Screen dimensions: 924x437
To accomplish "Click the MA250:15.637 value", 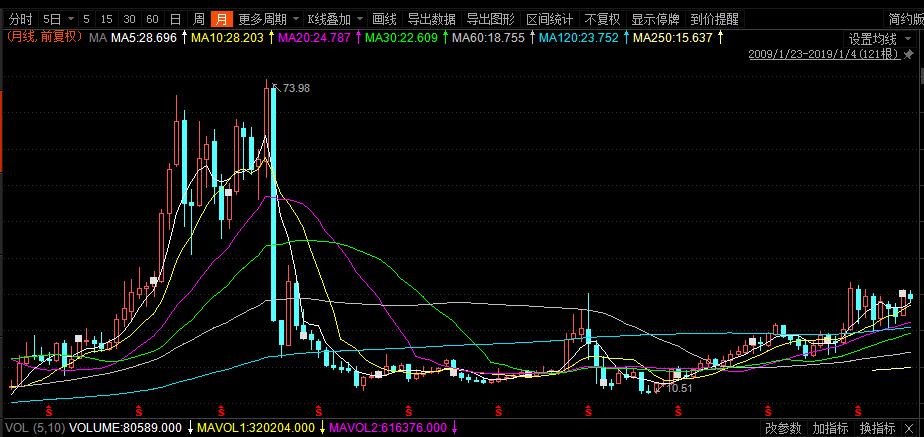I will tap(672, 38).
